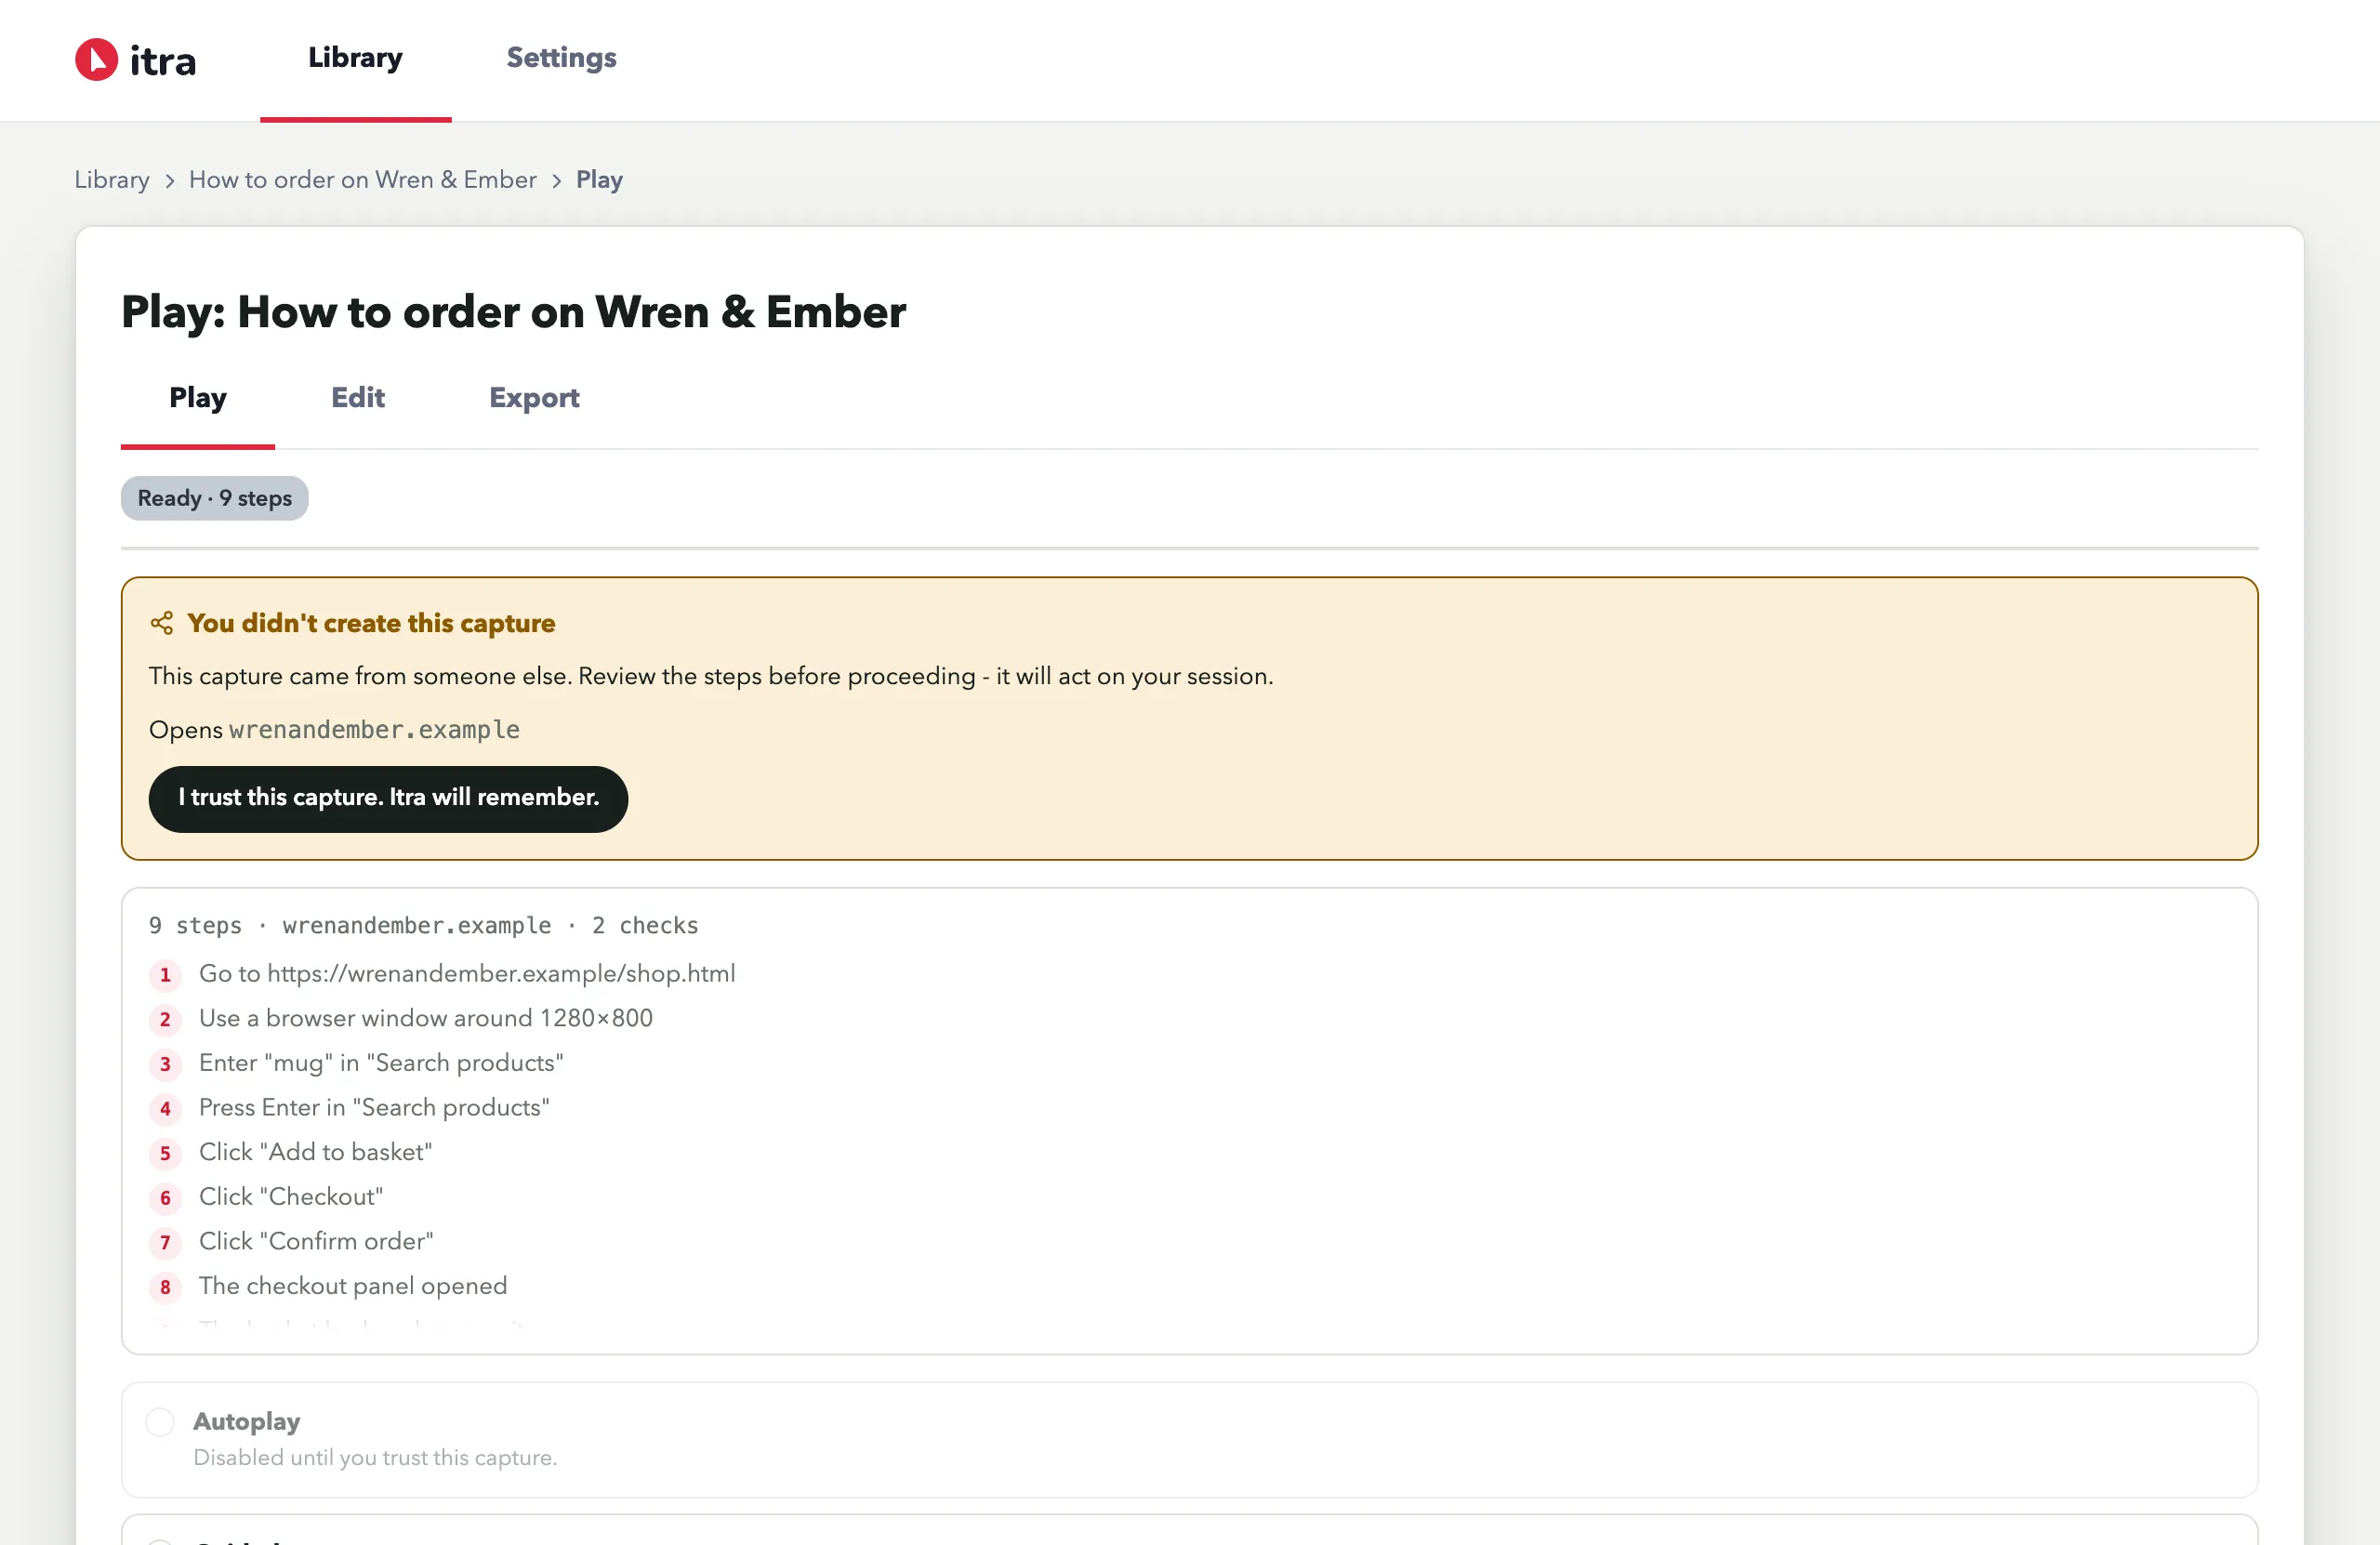The width and height of the screenshot is (2380, 1545).
Task: Click the itra logo icon
Action: click(x=97, y=59)
